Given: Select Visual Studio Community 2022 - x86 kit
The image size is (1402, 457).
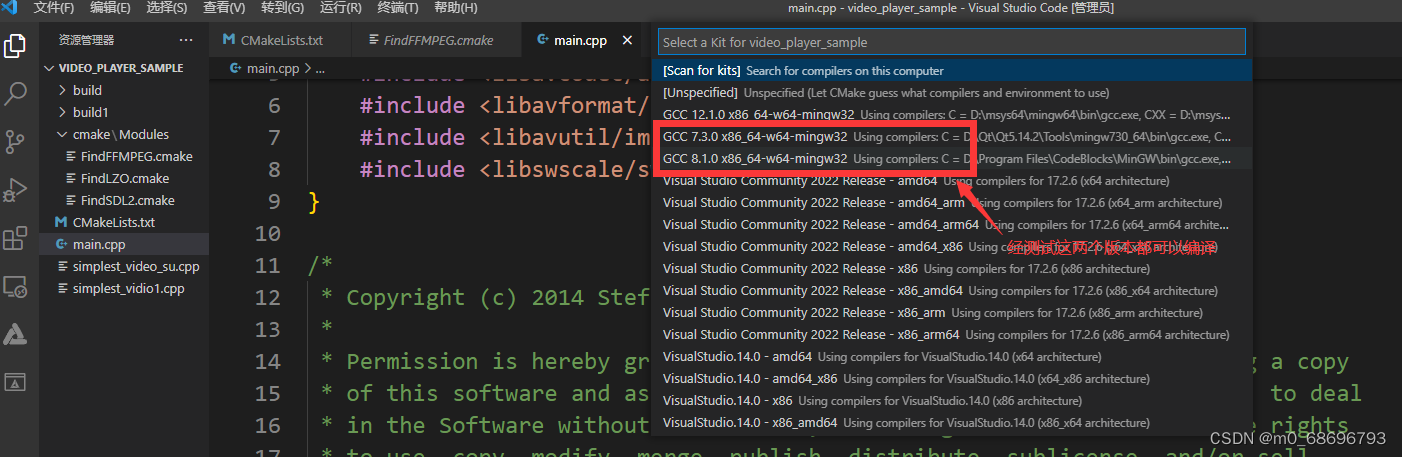Looking at the screenshot, I should point(952,269).
